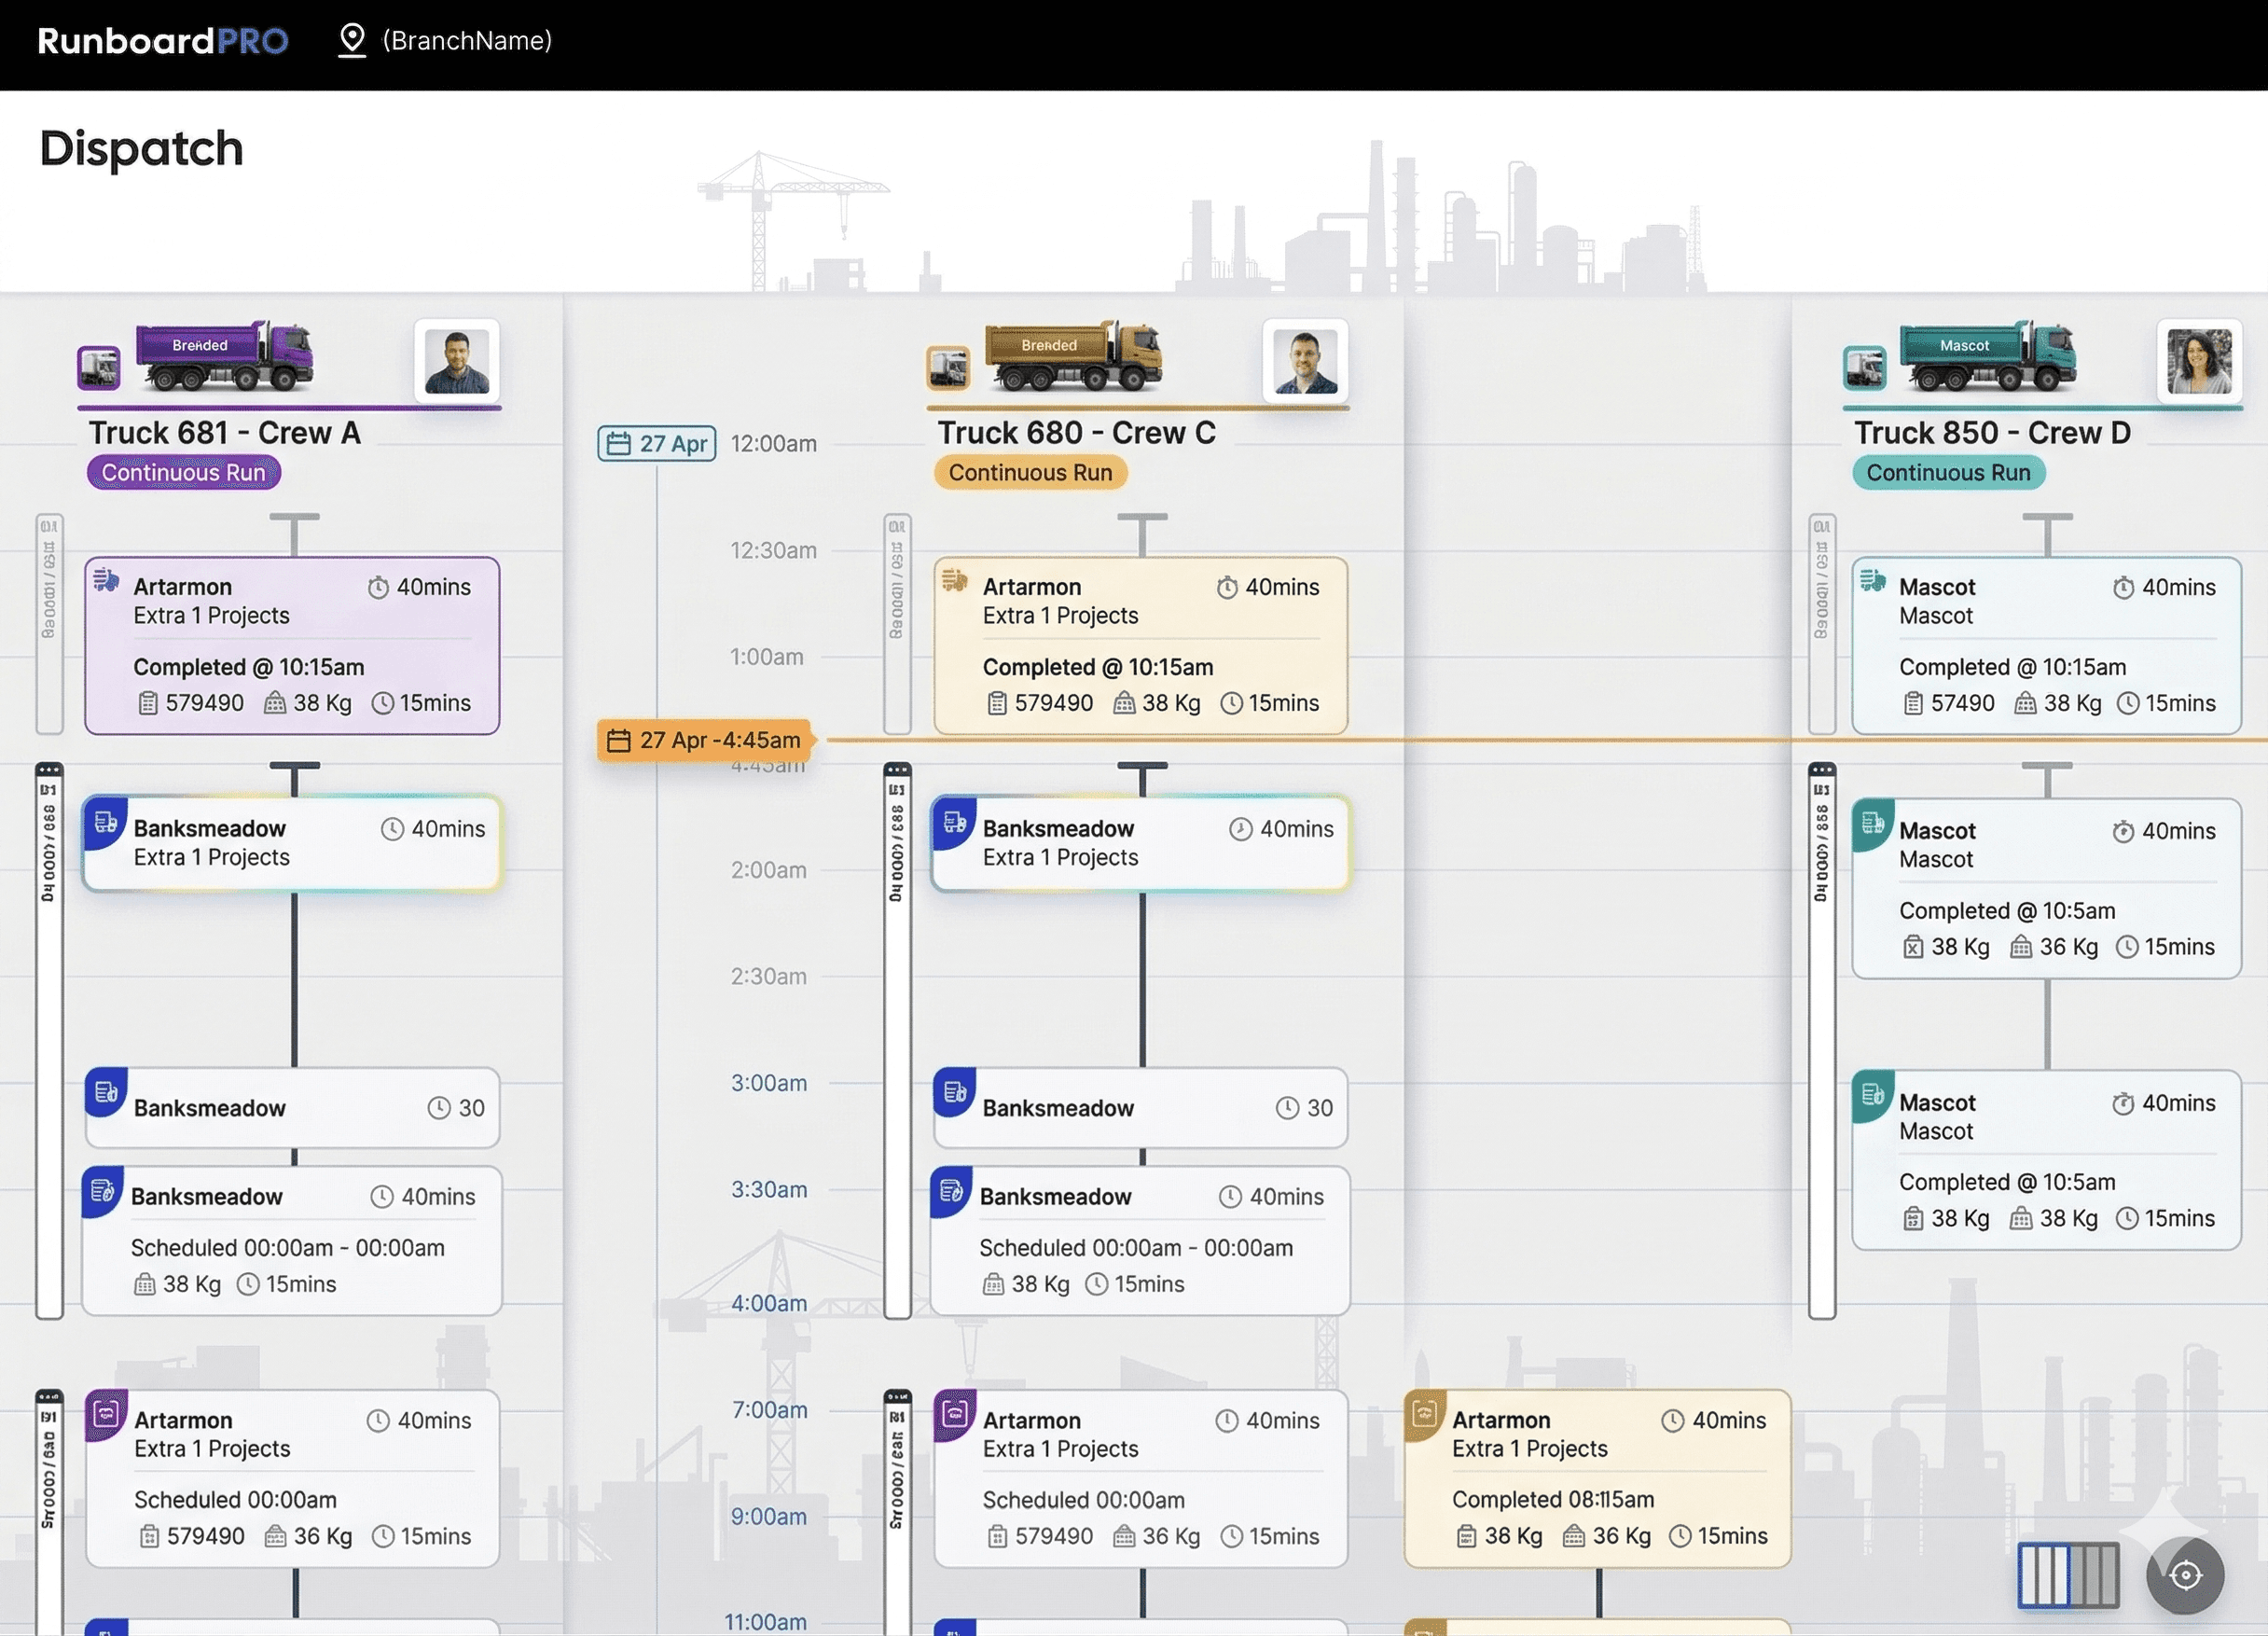Click the RunboardPRO logo

click(x=163, y=40)
